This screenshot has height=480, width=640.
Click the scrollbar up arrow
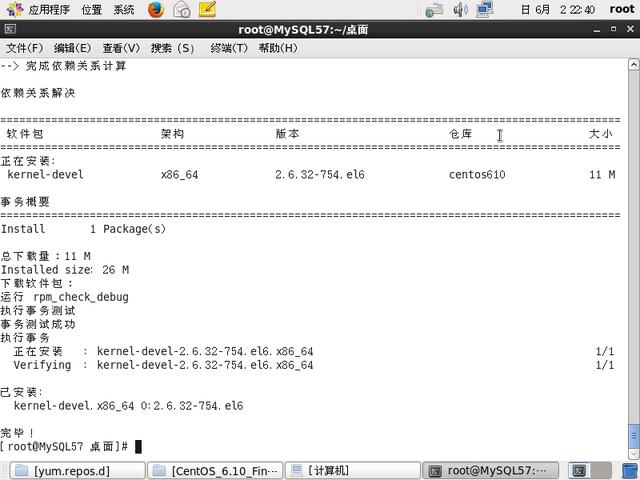pos(633,64)
